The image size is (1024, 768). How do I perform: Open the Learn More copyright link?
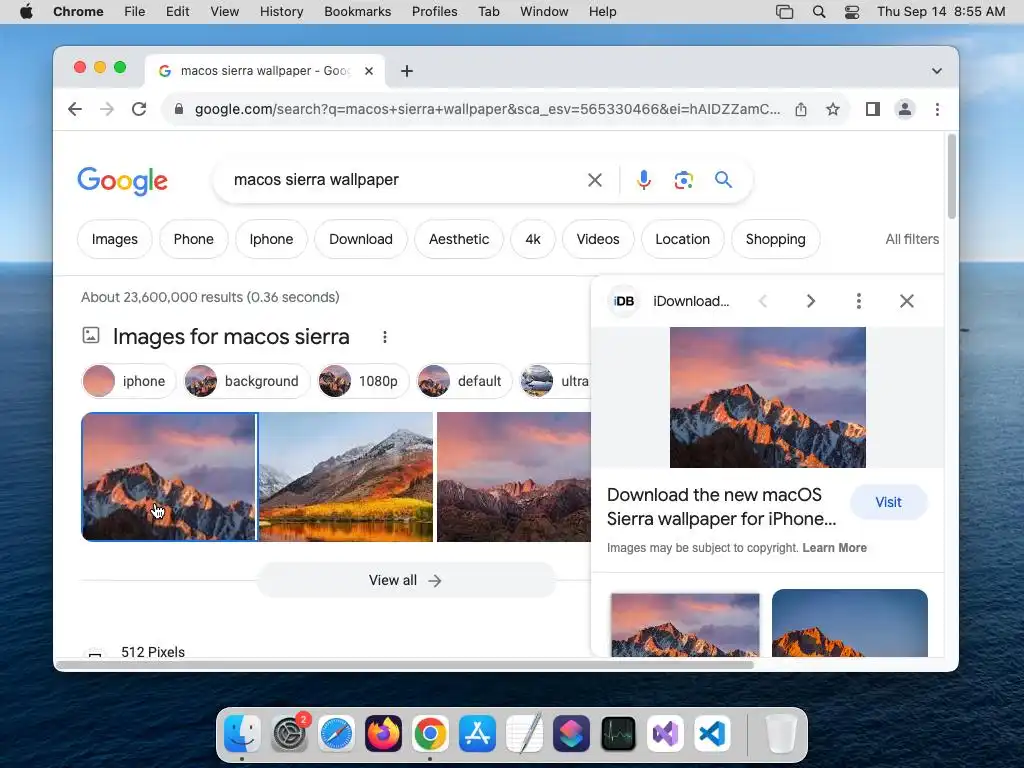pyautogui.click(x=834, y=548)
